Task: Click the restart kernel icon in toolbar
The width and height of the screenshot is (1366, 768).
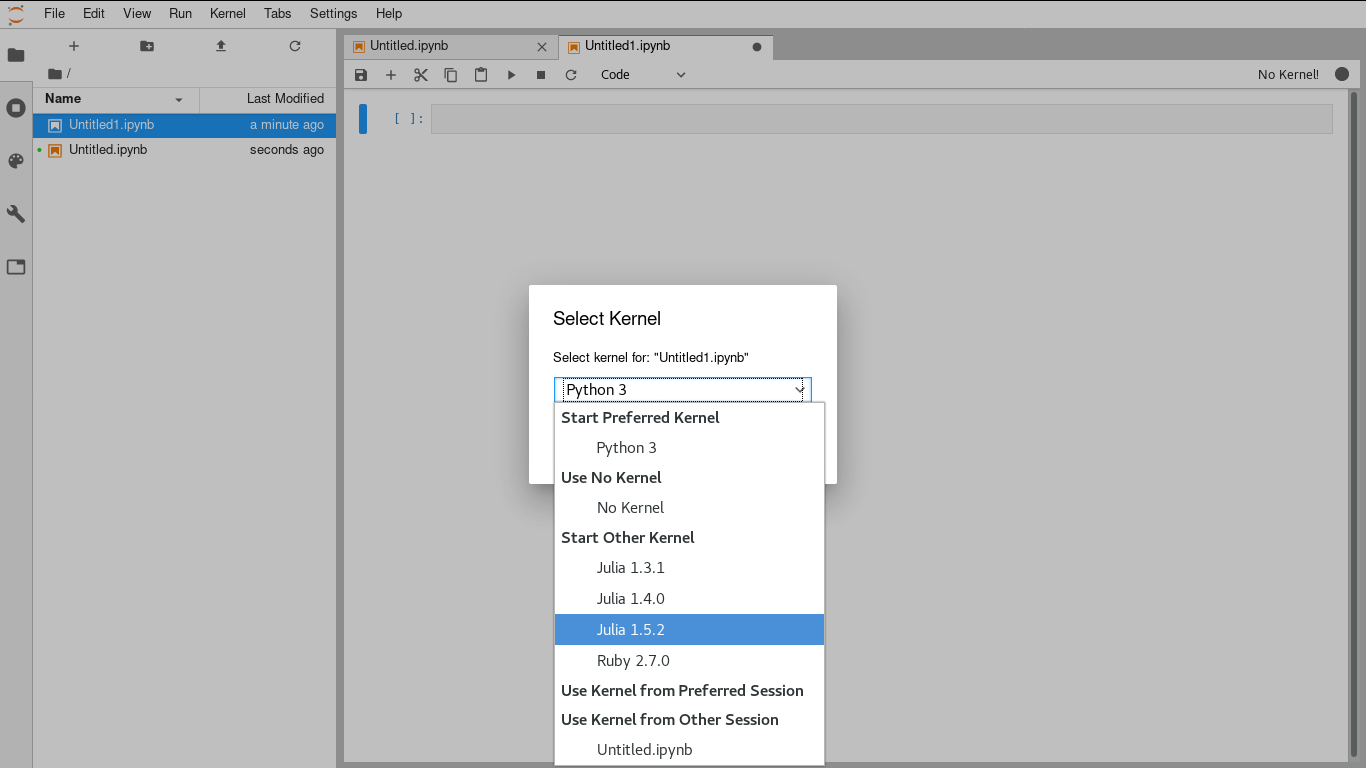Action: click(x=571, y=75)
